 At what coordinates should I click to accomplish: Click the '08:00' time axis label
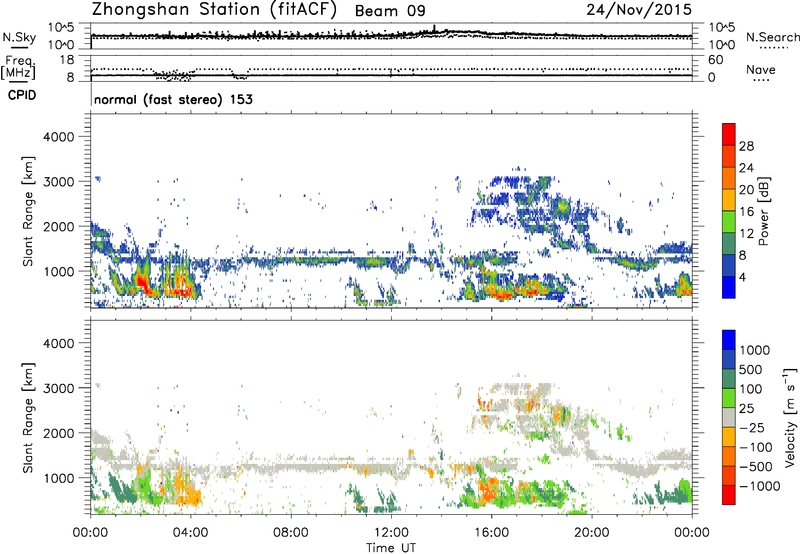pyautogui.click(x=291, y=533)
